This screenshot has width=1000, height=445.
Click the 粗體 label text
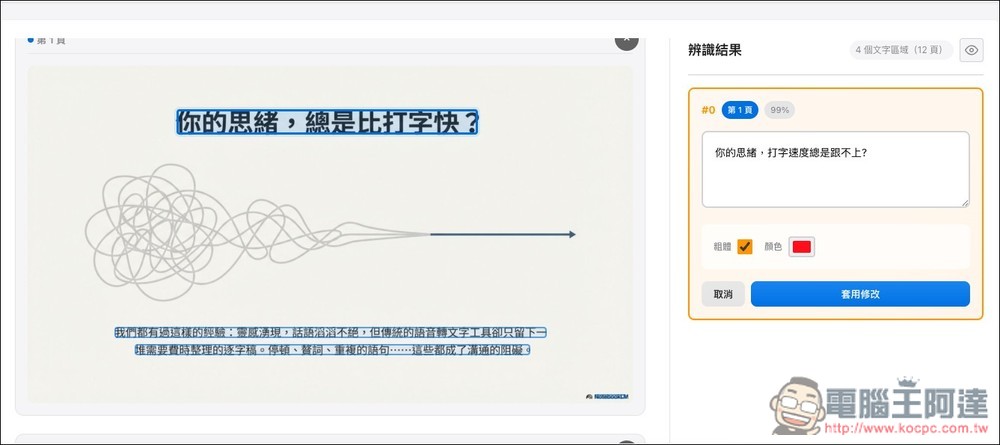[x=723, y=247]
